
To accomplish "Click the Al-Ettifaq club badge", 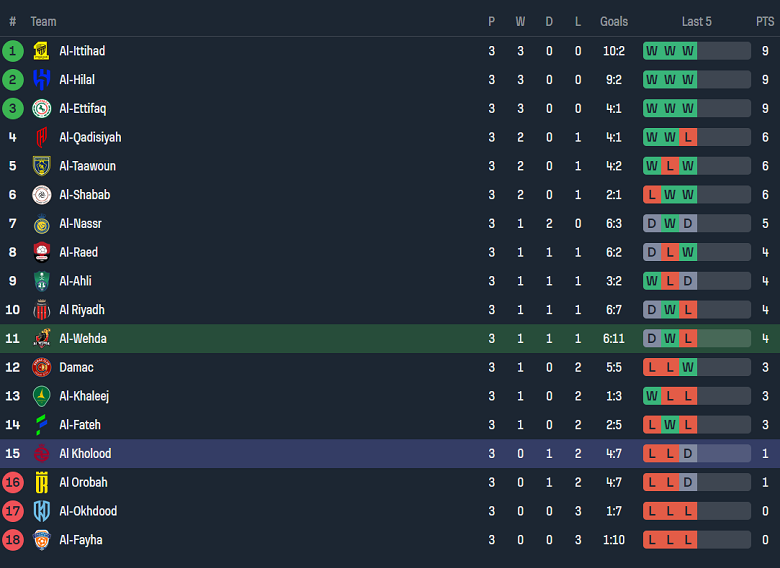I will (41, 109).
